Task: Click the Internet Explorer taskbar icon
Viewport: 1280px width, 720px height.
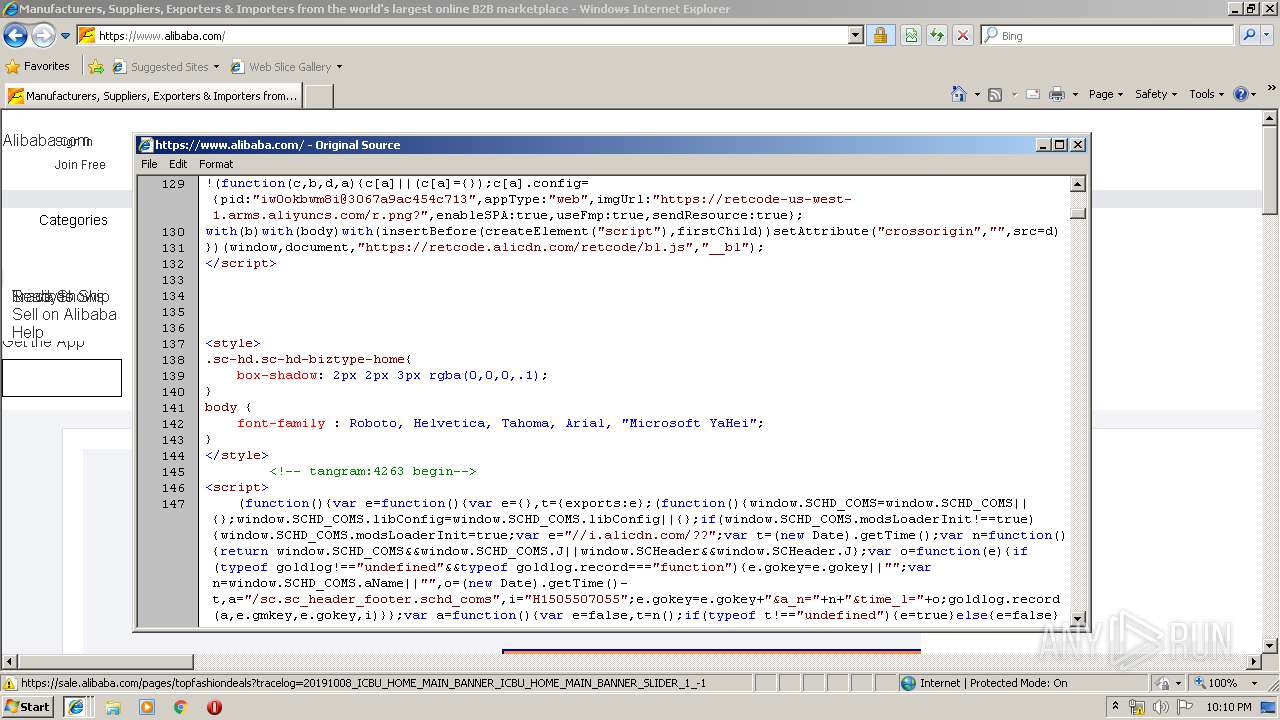Action: [x=76, y=707]
